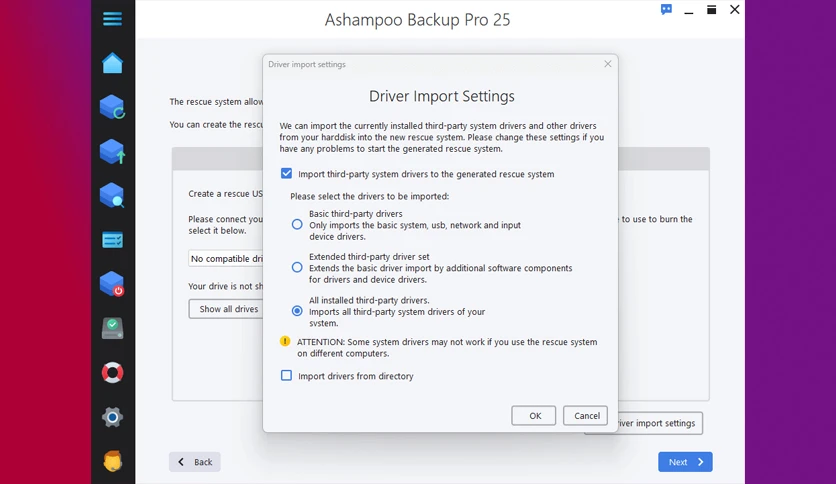This screenshot has height=484, width=836.
Task: Uncheck Import third-party system drivers checkbox
Action: click(287, 174)
